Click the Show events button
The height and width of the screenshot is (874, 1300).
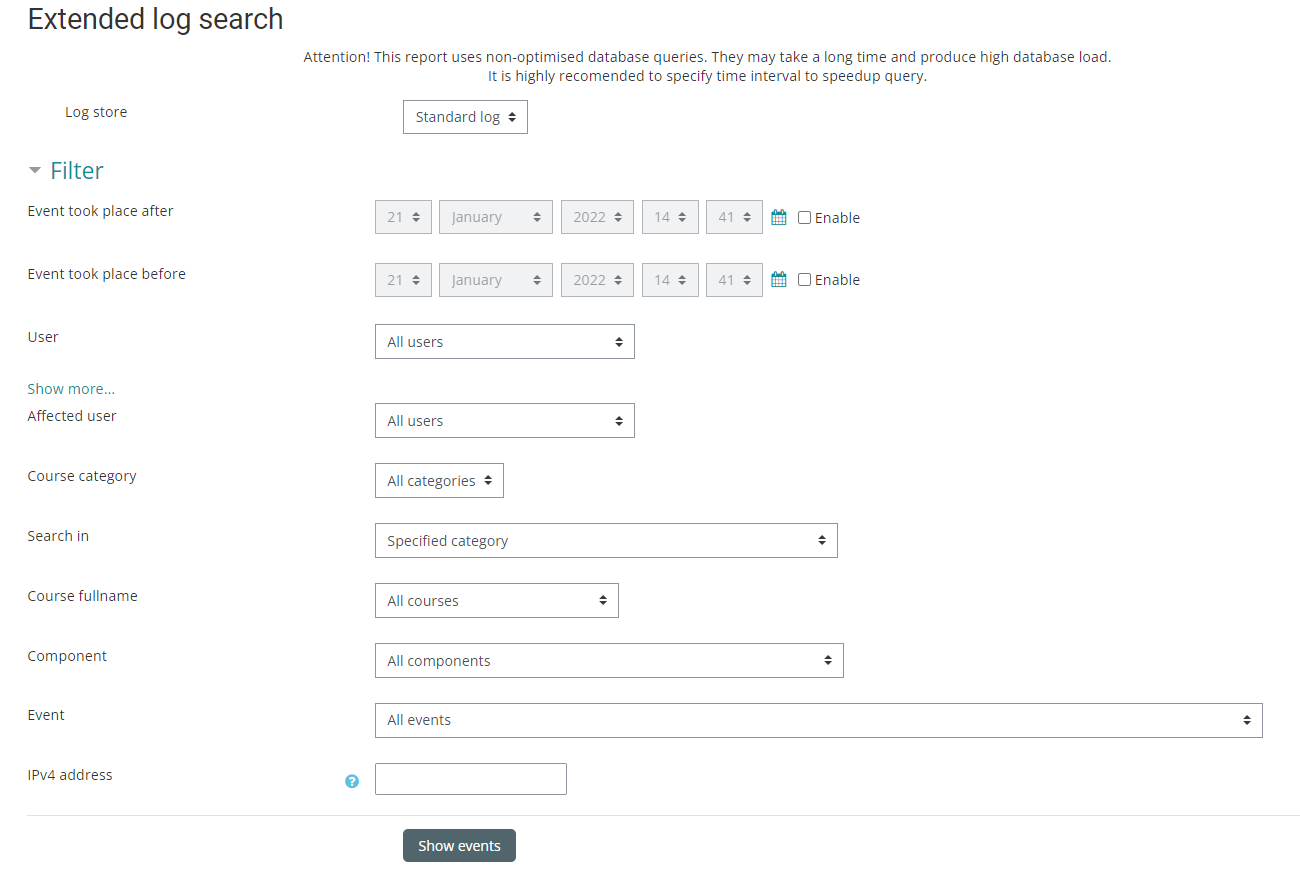click(459, 846)
